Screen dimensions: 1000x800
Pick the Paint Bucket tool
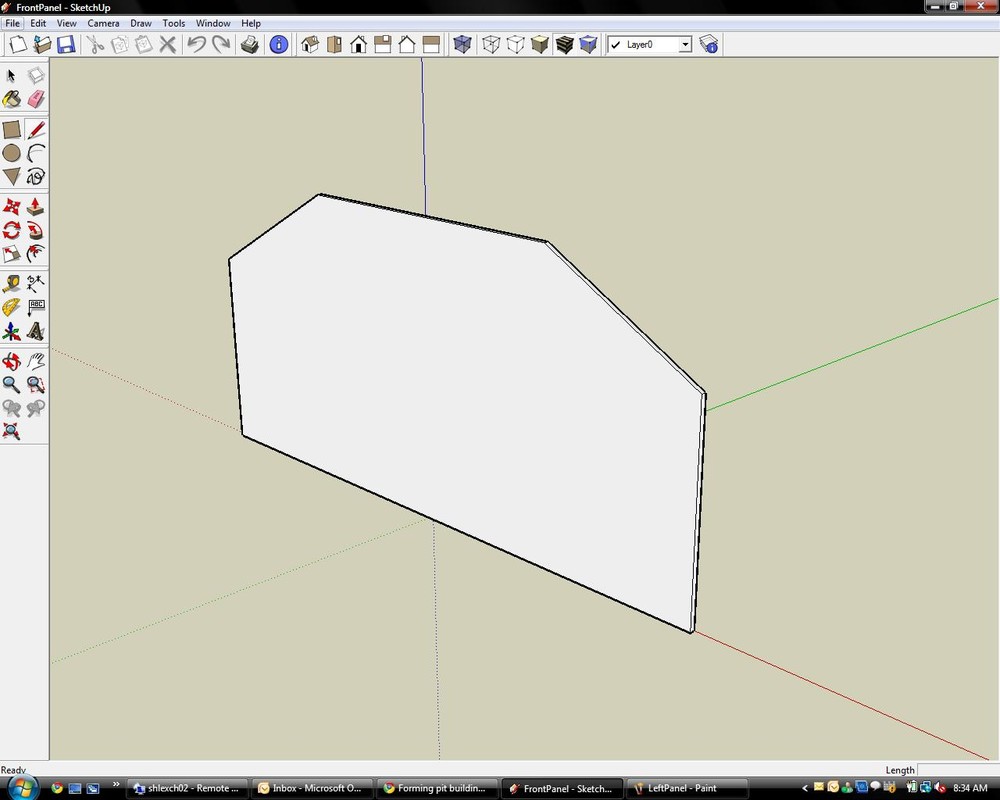pyautogui.click(x=12, y=99)
